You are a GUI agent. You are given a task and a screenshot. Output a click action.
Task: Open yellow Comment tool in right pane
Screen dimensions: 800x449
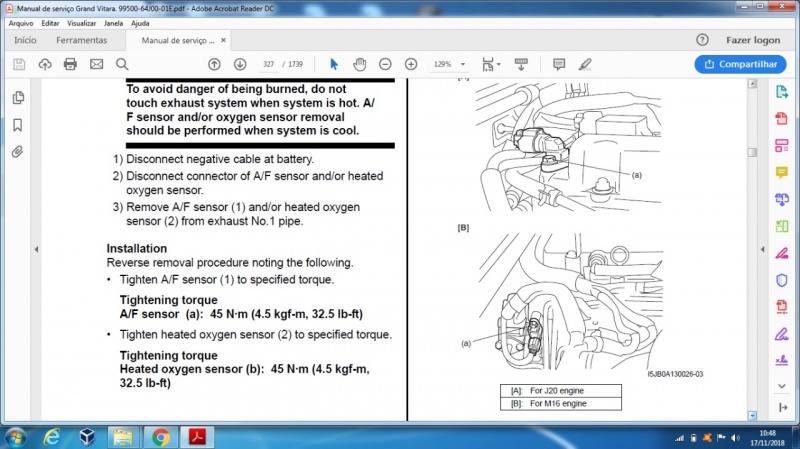[x=782, y=172]
